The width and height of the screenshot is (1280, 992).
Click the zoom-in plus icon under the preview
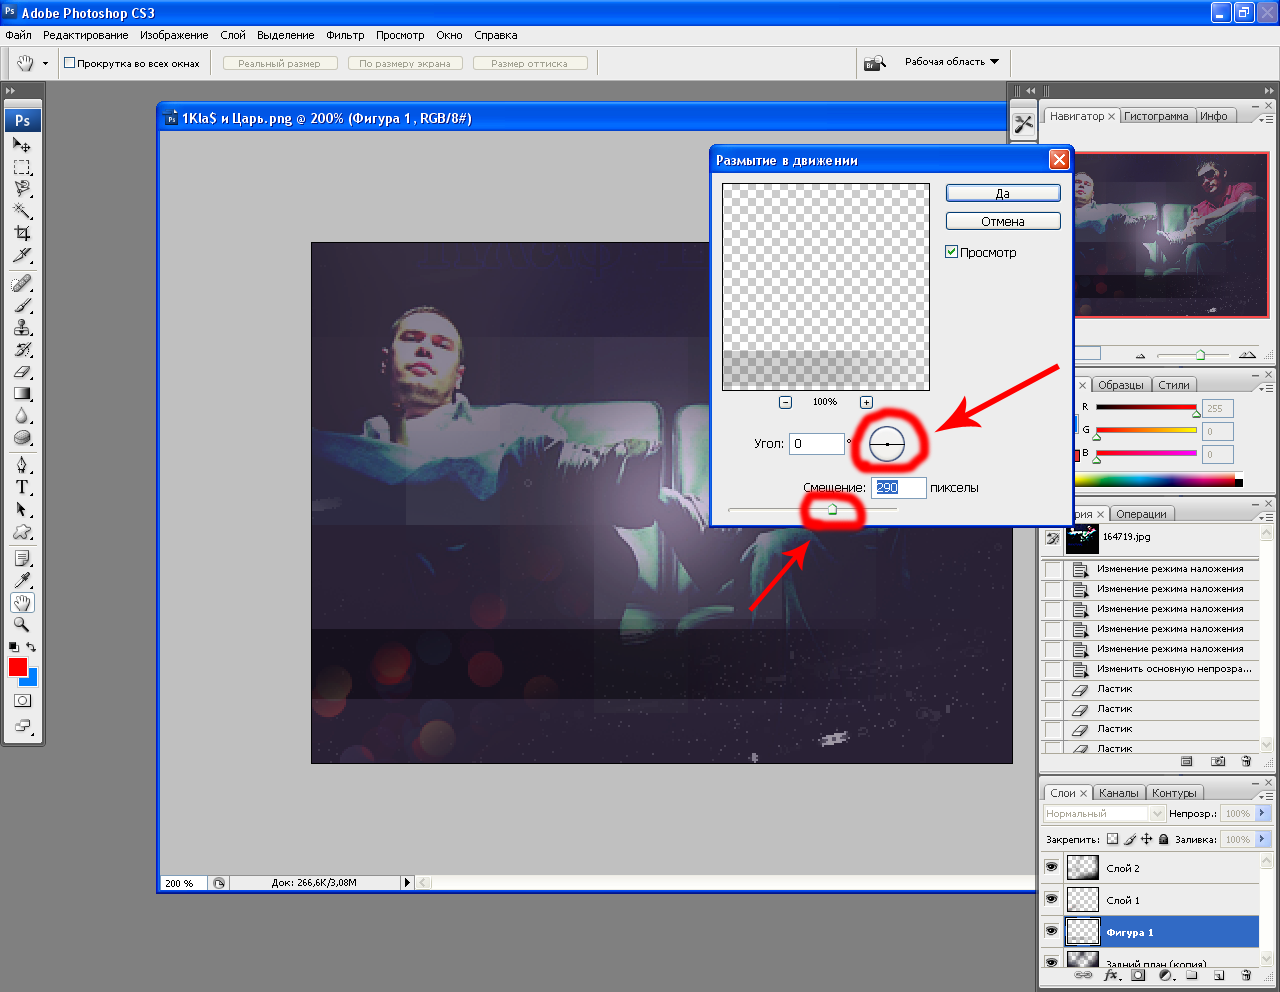tap(866, 402)
